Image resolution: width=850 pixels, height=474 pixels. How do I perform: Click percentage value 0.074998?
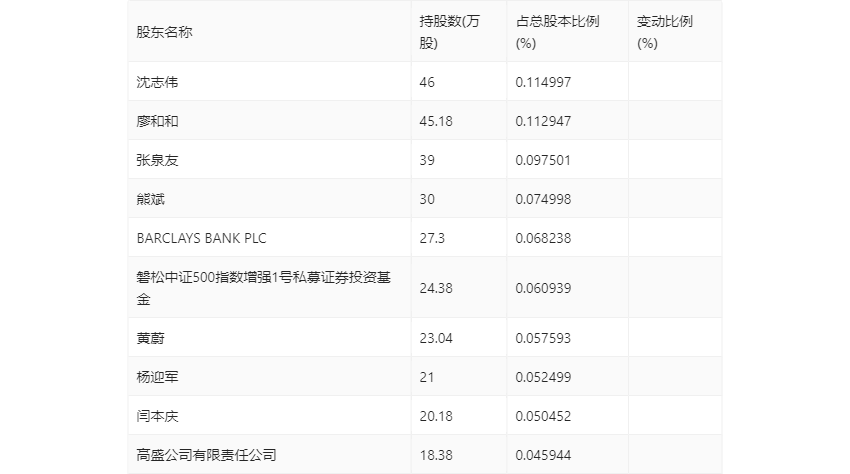(x=543, y=199)
